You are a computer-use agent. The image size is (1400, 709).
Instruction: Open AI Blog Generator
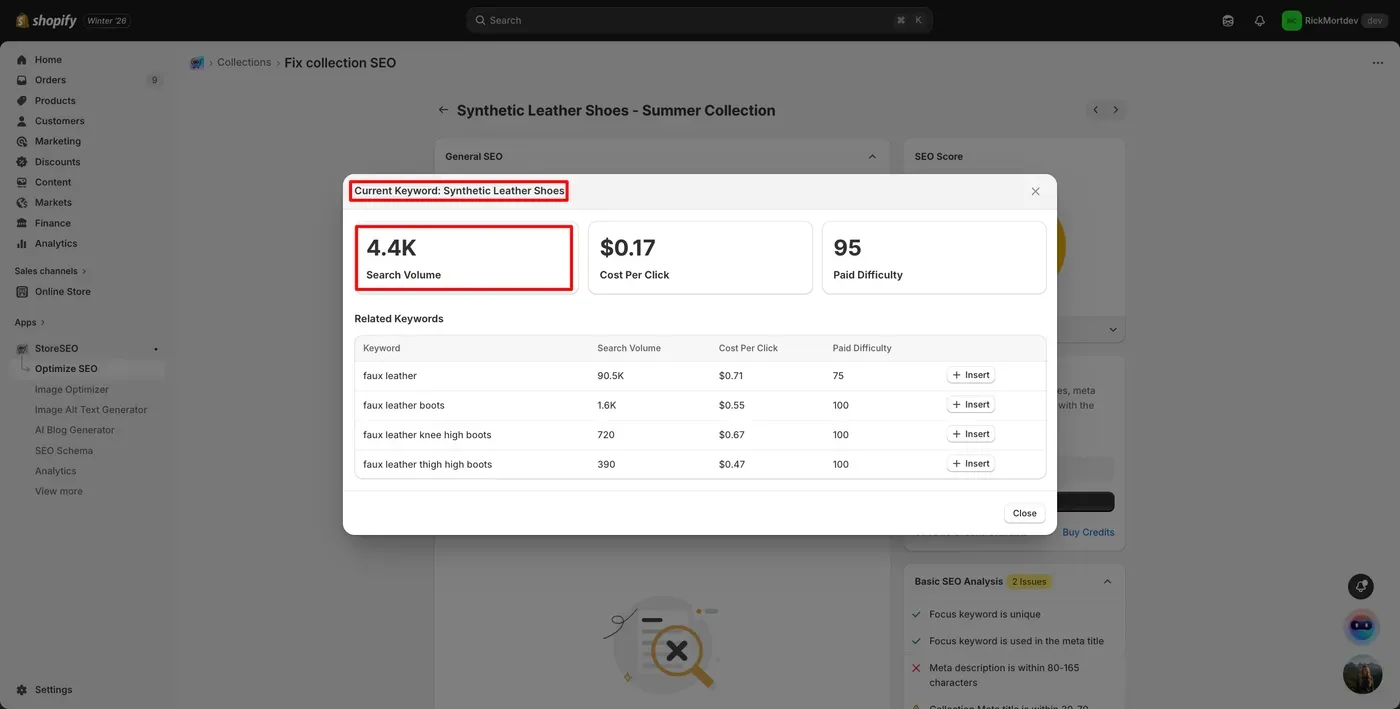click(x=75, y=430)
